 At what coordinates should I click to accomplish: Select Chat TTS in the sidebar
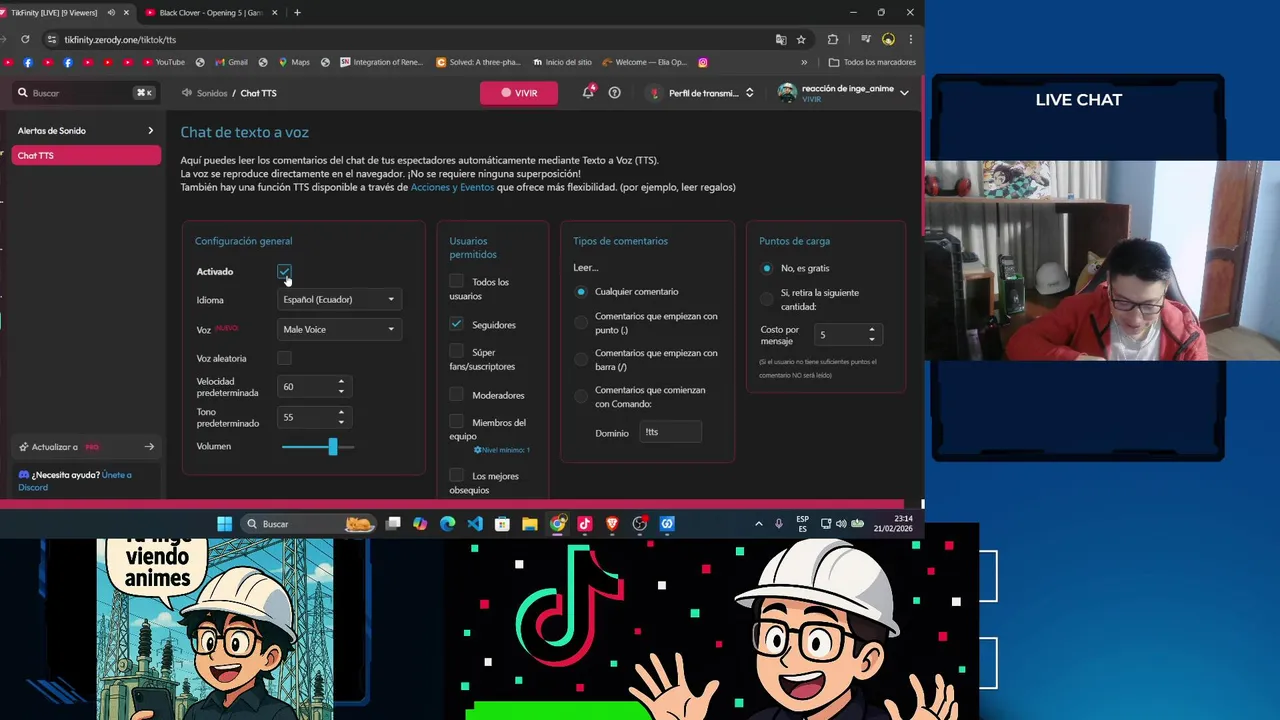coord(86,155)
